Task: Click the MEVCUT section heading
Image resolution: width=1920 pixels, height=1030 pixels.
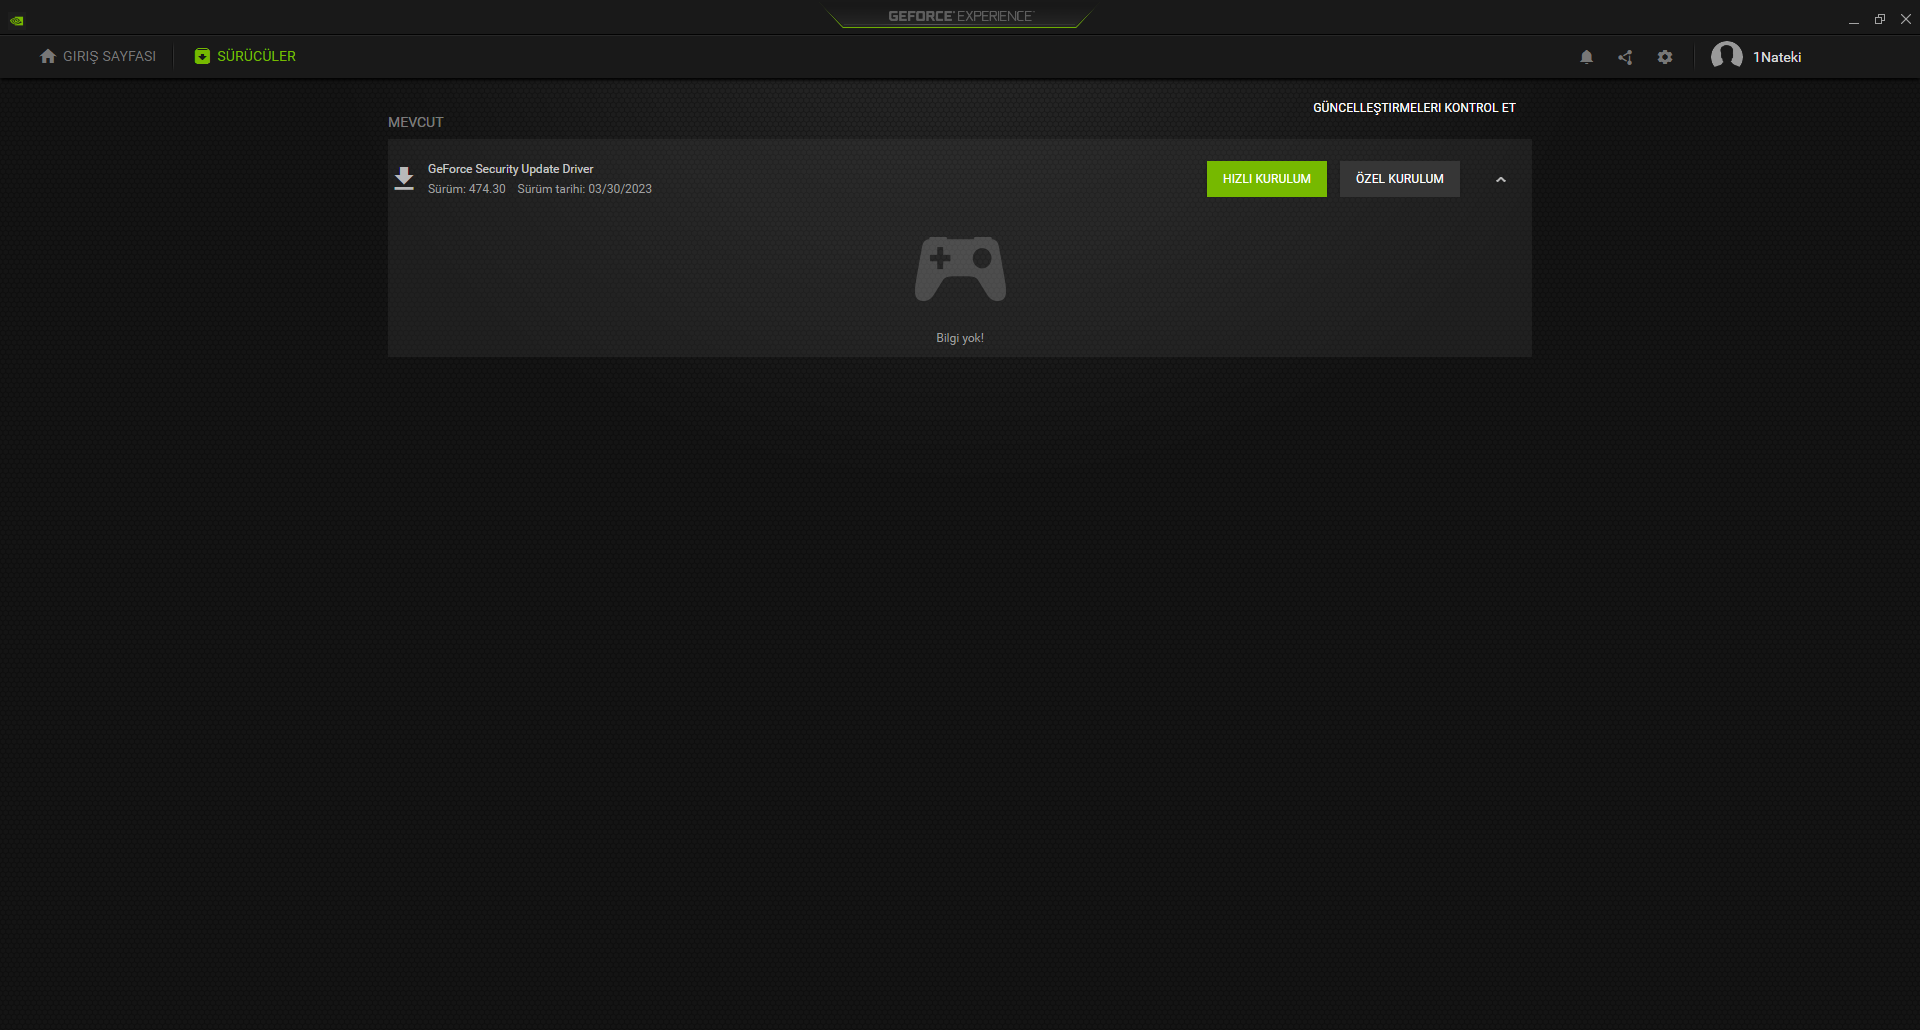Action: (x=416, y=122)
